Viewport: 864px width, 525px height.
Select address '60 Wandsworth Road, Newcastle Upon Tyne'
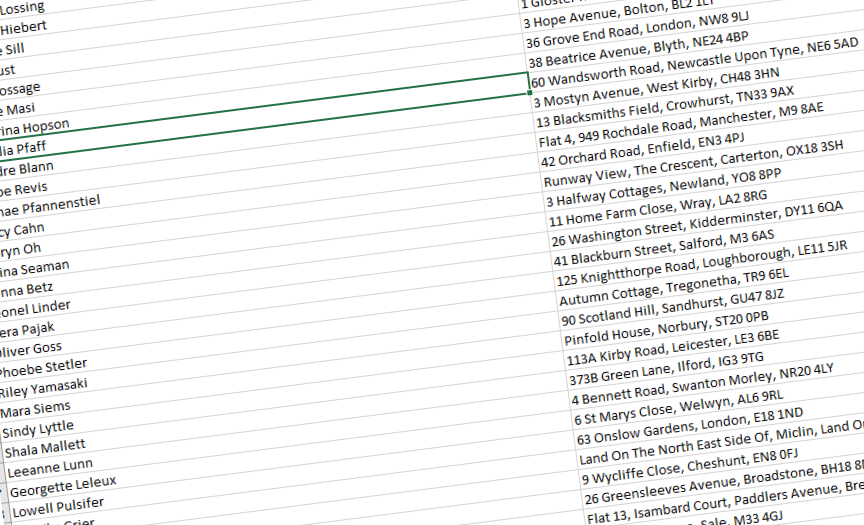click(x=694, y=63)
